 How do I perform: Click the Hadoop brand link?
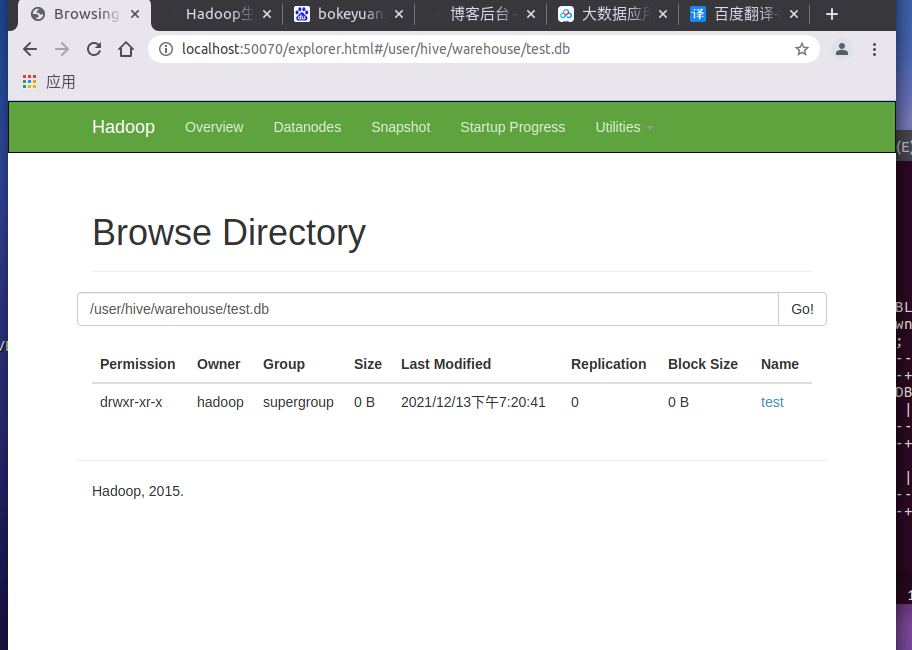click(123, 127)
